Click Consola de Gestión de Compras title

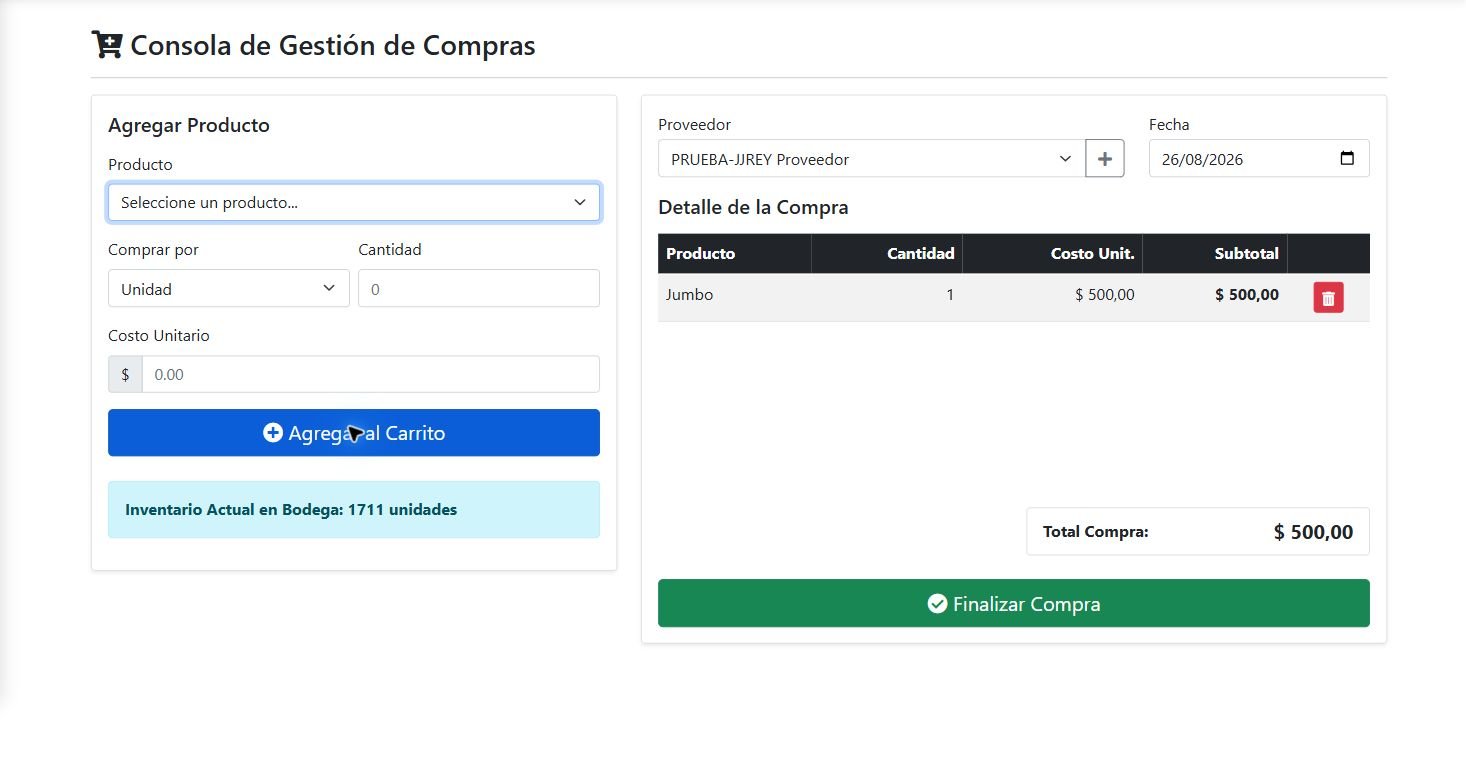tap(333, 45)
